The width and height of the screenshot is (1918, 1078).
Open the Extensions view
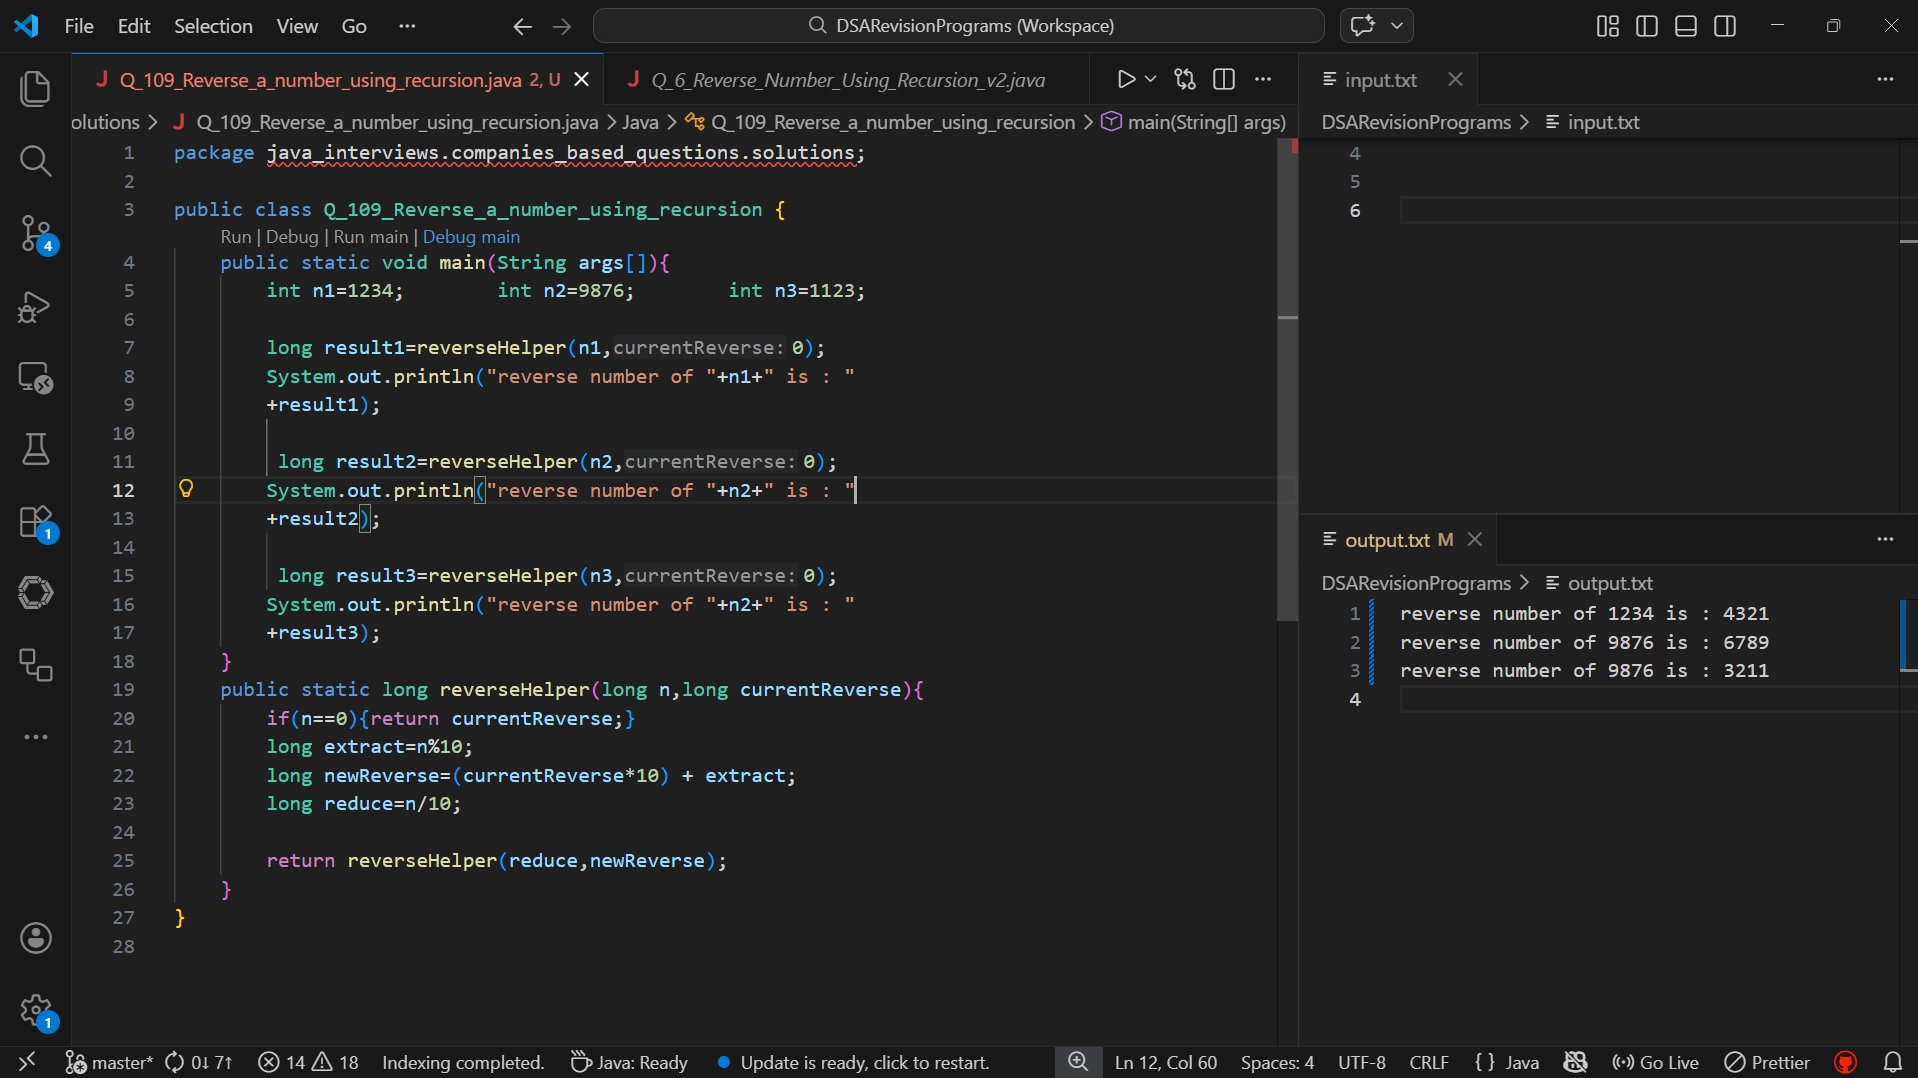click(x=36, y=522)
